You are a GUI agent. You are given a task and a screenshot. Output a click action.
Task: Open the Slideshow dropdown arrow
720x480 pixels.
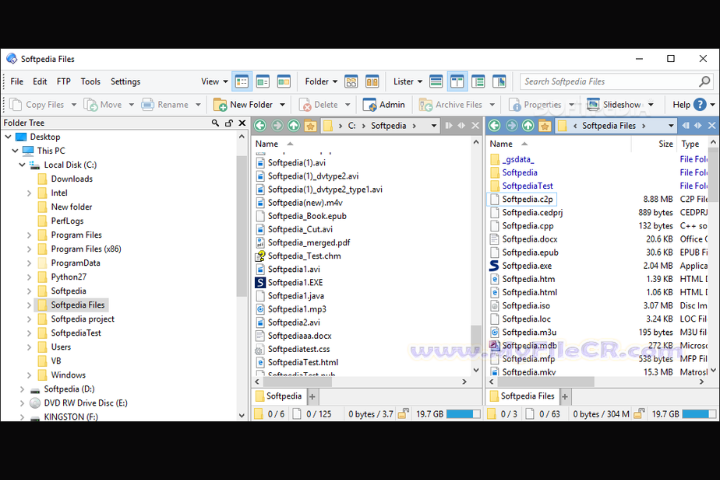coord(651,105)
